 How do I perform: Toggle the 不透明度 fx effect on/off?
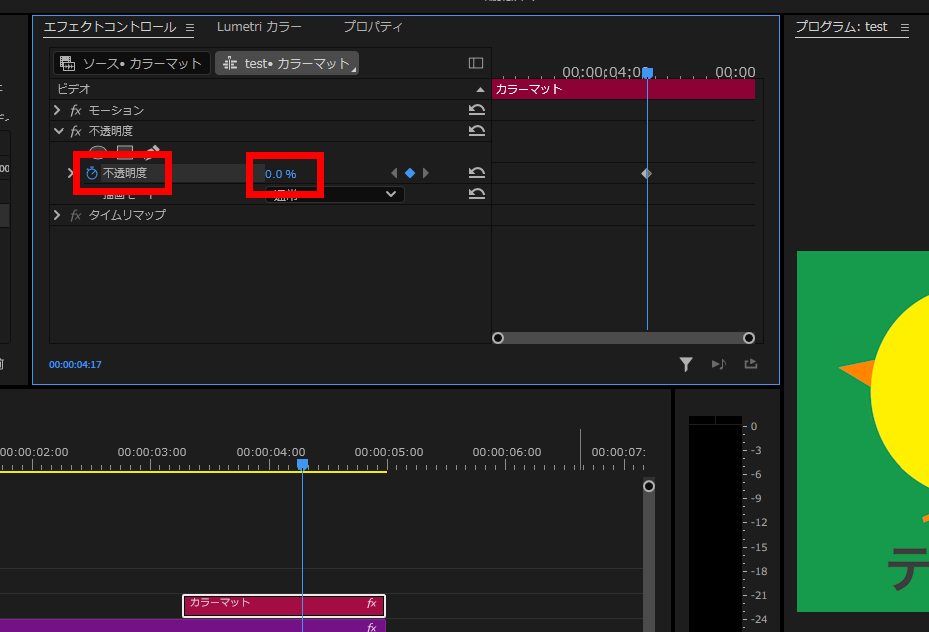pos(76,131)
